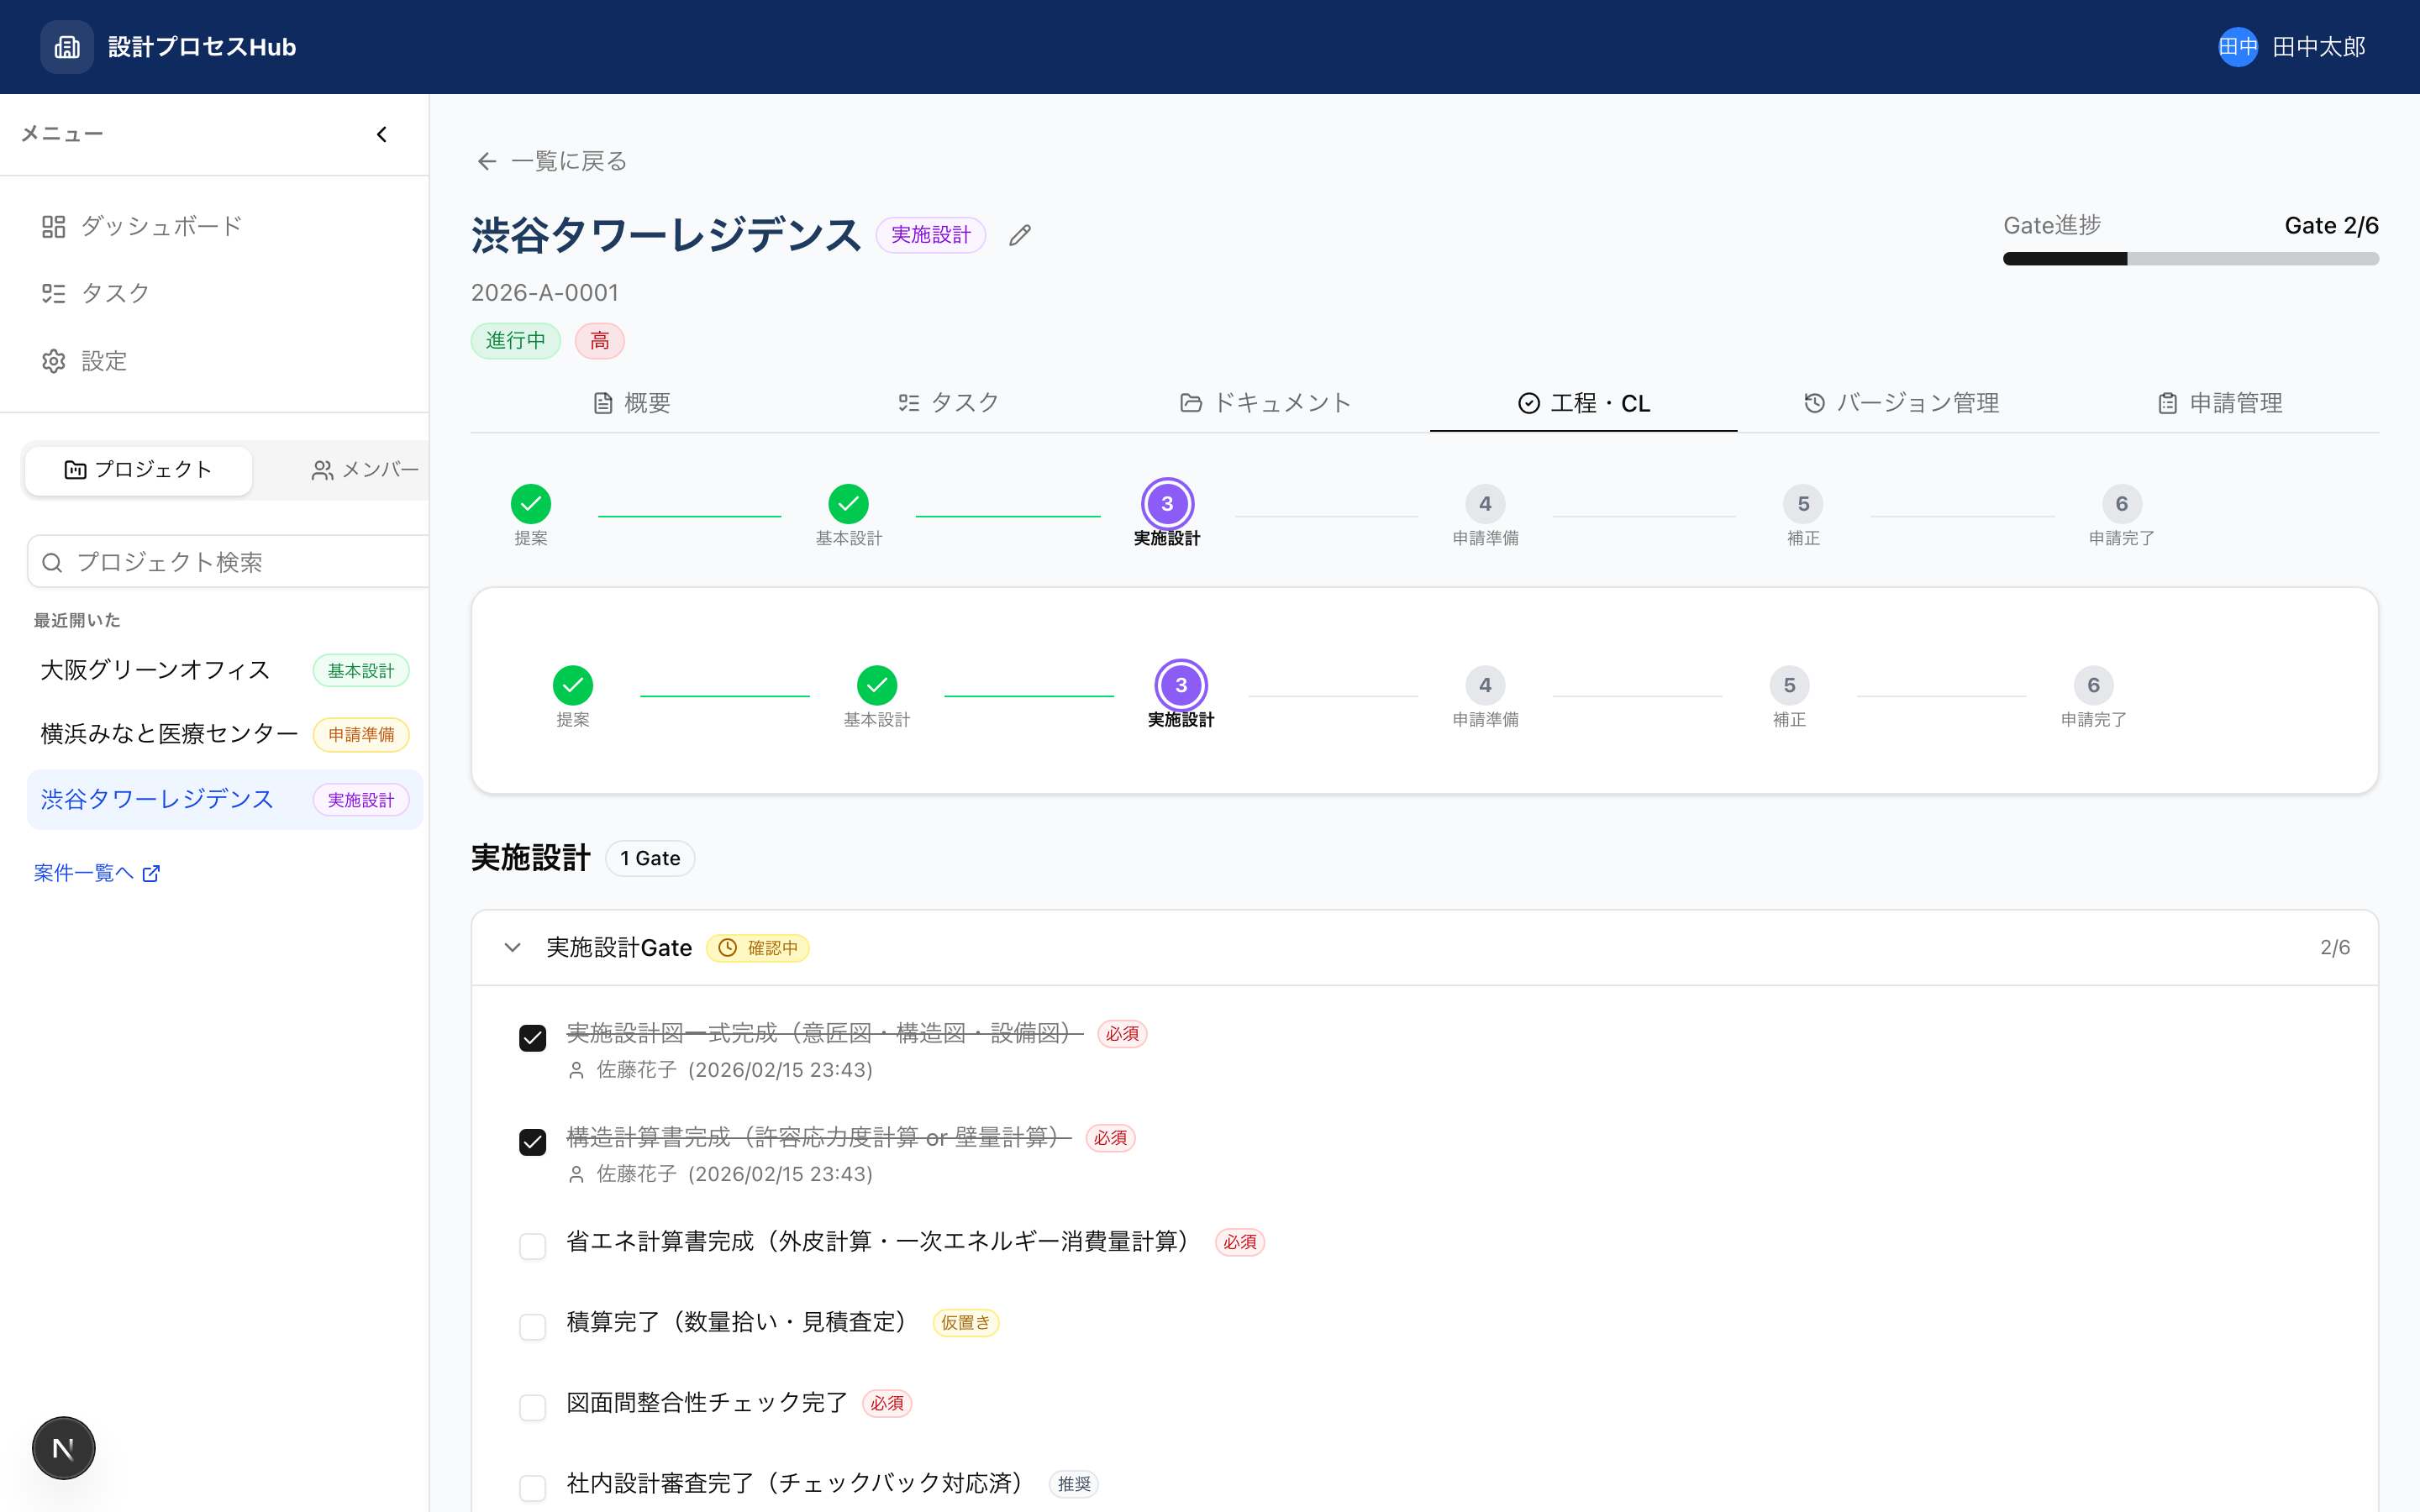The width and height of the screenshot is (2420, 1512).
Task: Uncheck the completed 実施設計図一式完成 item
Action: [x=533, y=1038]
